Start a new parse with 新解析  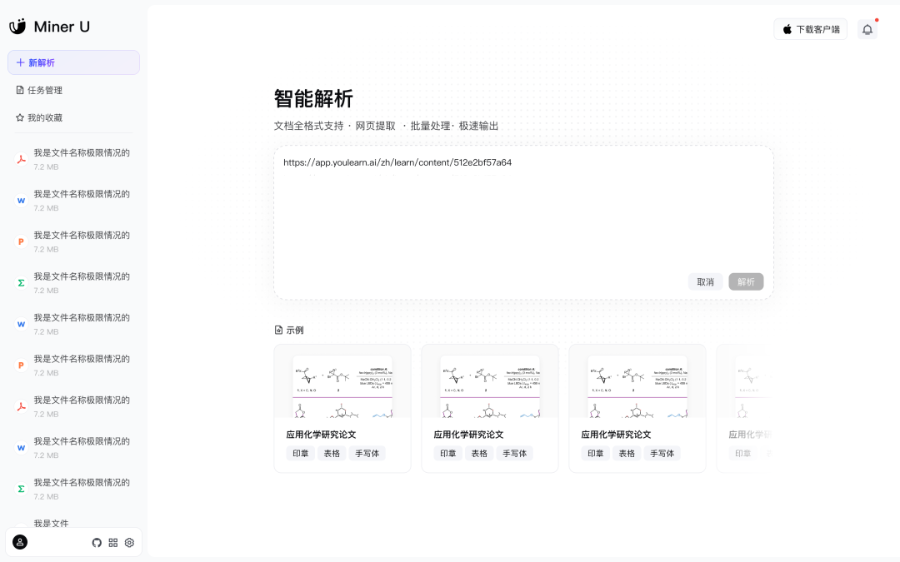point(73,63)
